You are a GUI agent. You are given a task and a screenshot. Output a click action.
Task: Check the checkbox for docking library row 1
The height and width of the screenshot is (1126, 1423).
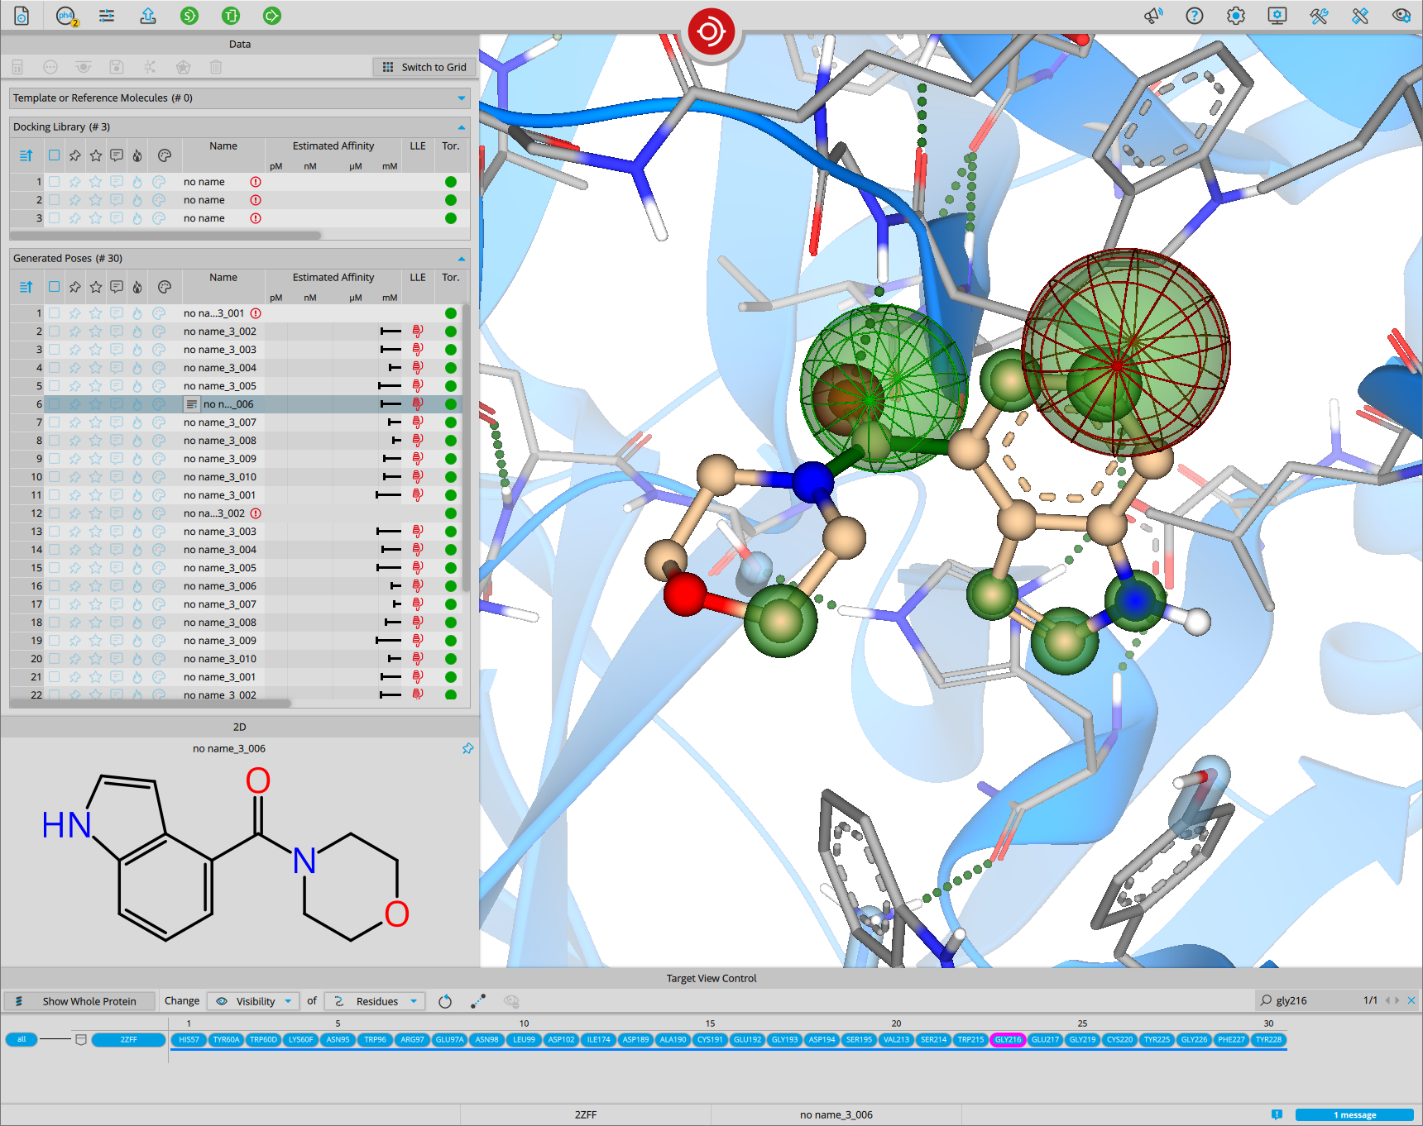pyautogui.click(x=55, y=182)
